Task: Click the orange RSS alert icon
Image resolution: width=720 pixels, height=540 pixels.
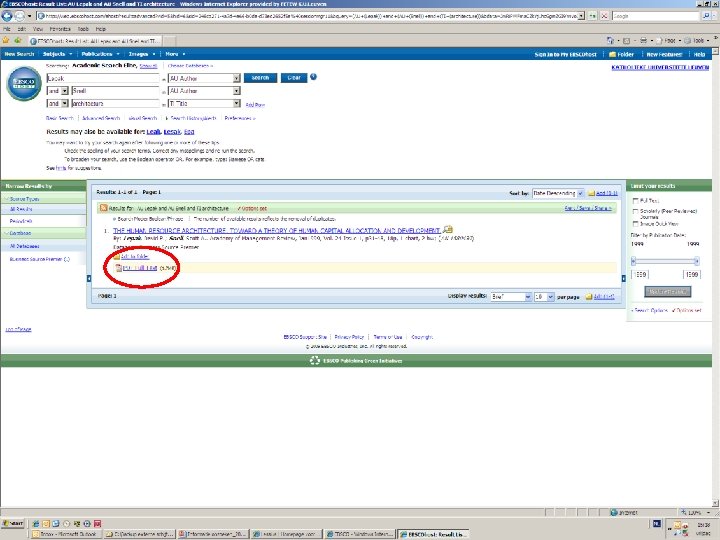Action: click(x=103, y=208)
